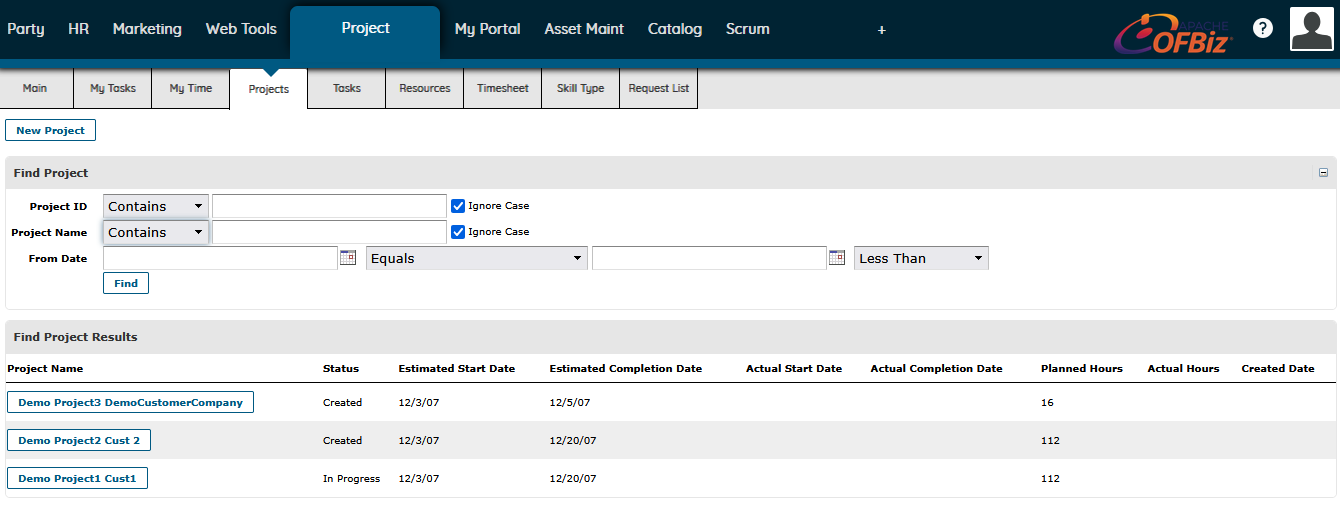Open the HR application menu

[x=79, y=29]
